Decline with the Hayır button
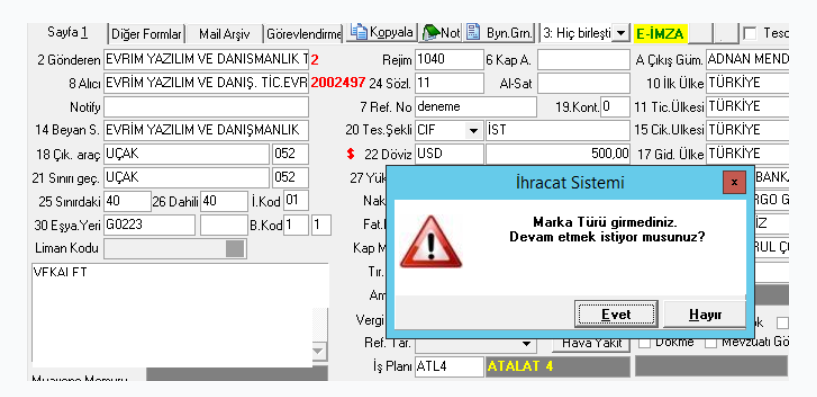This screenshot has width=817, height=397. 705,314
